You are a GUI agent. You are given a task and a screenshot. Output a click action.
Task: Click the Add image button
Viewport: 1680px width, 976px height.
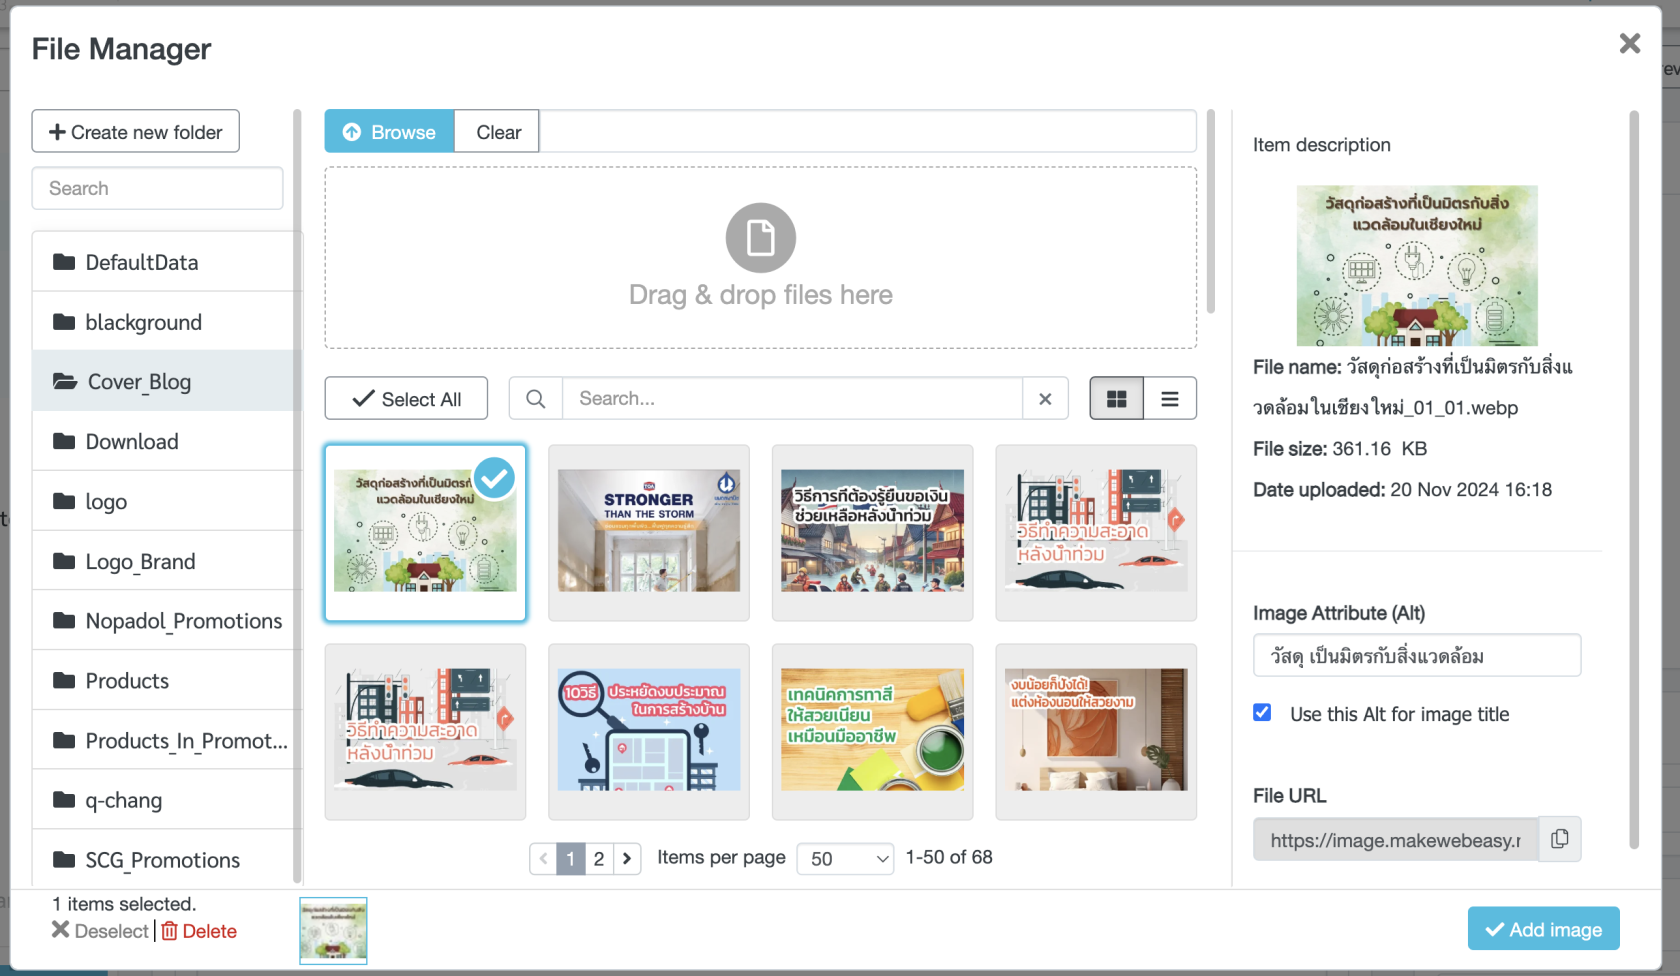[x=1543, y=929]
